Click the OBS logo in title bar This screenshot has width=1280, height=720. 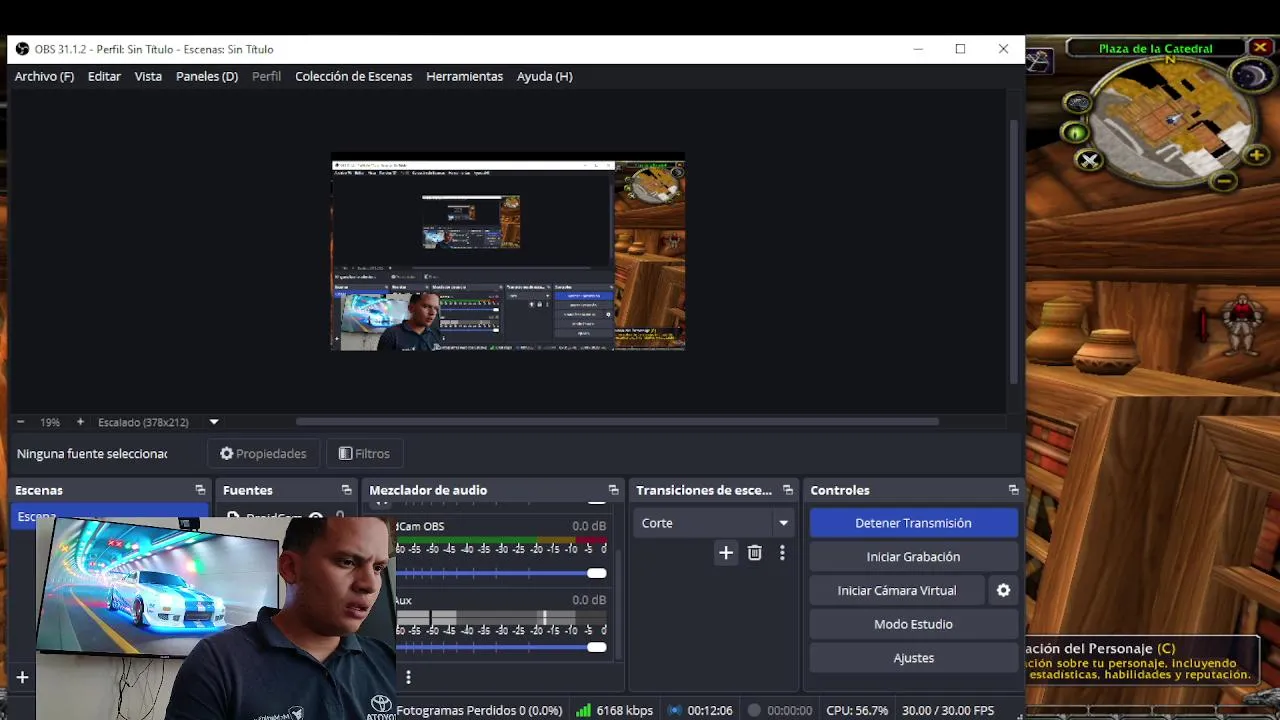22,49
